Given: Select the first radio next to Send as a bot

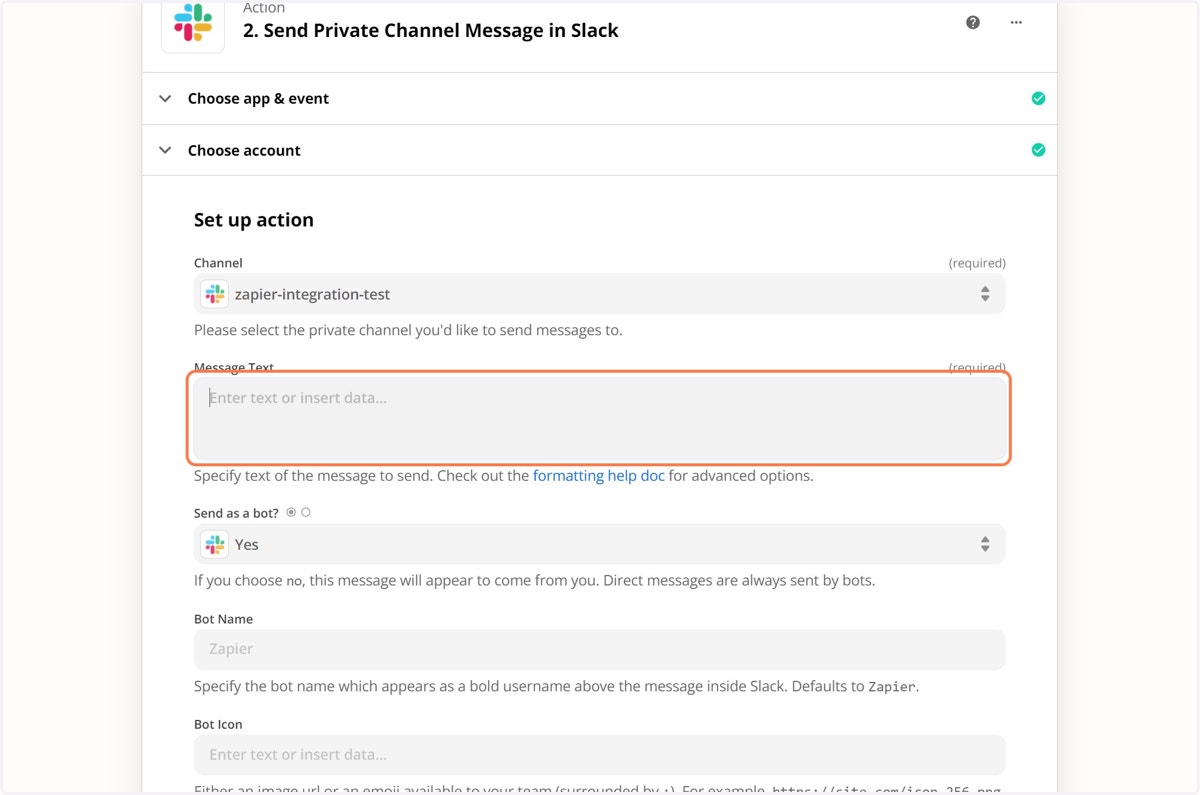Looking at the screenshot, I should [x=291, y=512].
